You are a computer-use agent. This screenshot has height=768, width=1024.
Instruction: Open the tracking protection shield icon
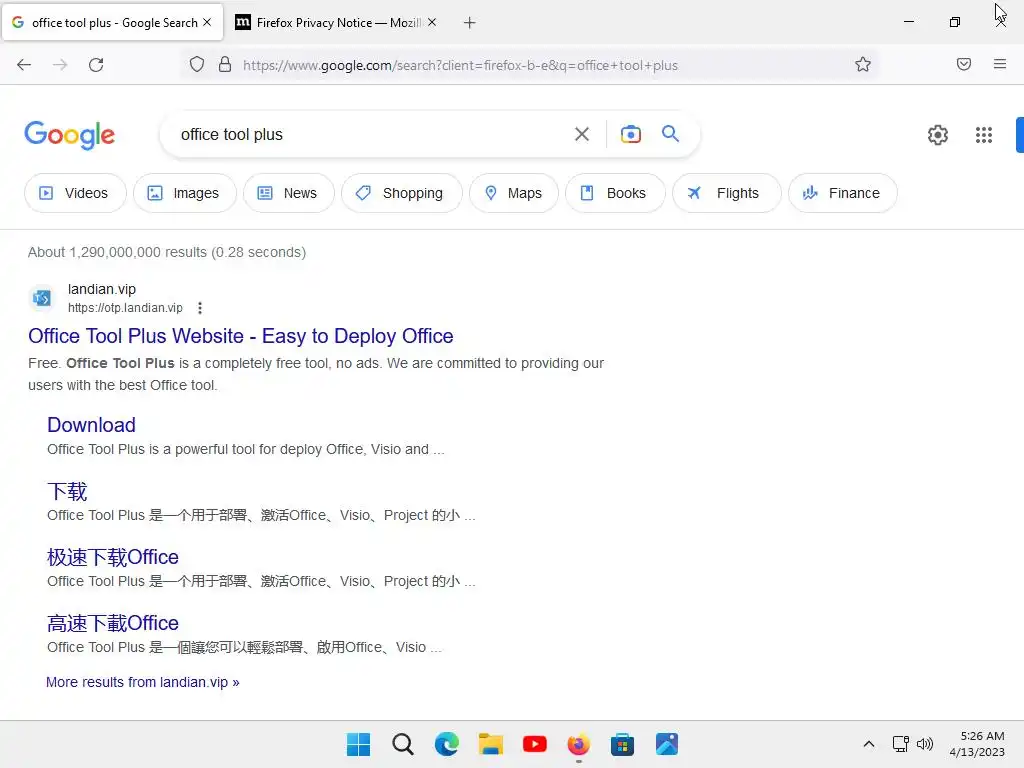tap(197, 65)
